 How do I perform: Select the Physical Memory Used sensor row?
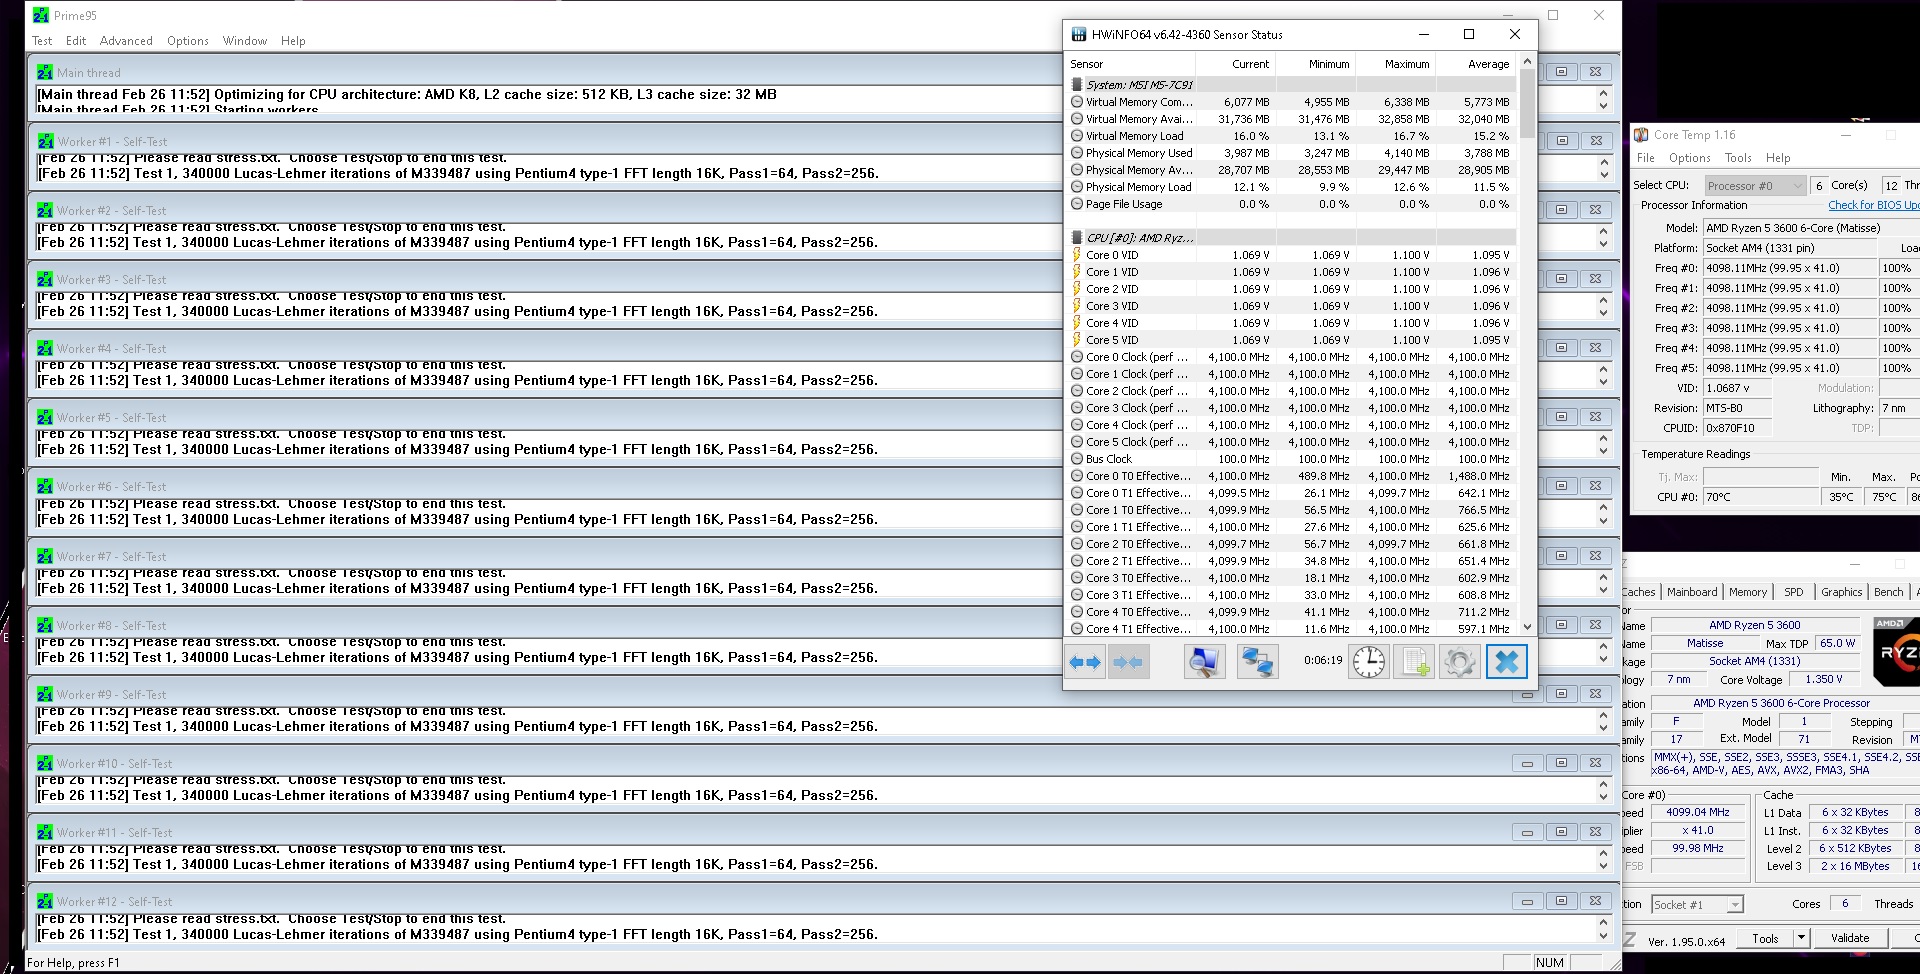(1291, 153)
